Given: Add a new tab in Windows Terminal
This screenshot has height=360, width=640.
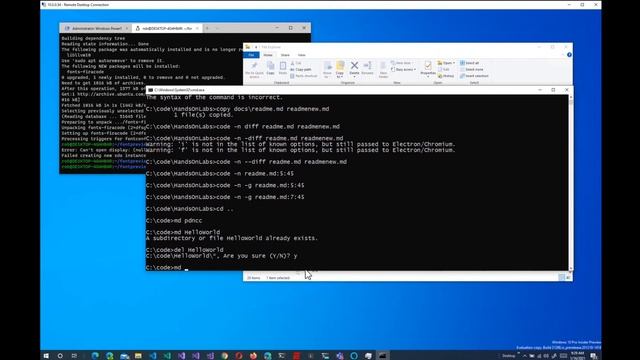Looking at the screenshot, I should (207, 28).
